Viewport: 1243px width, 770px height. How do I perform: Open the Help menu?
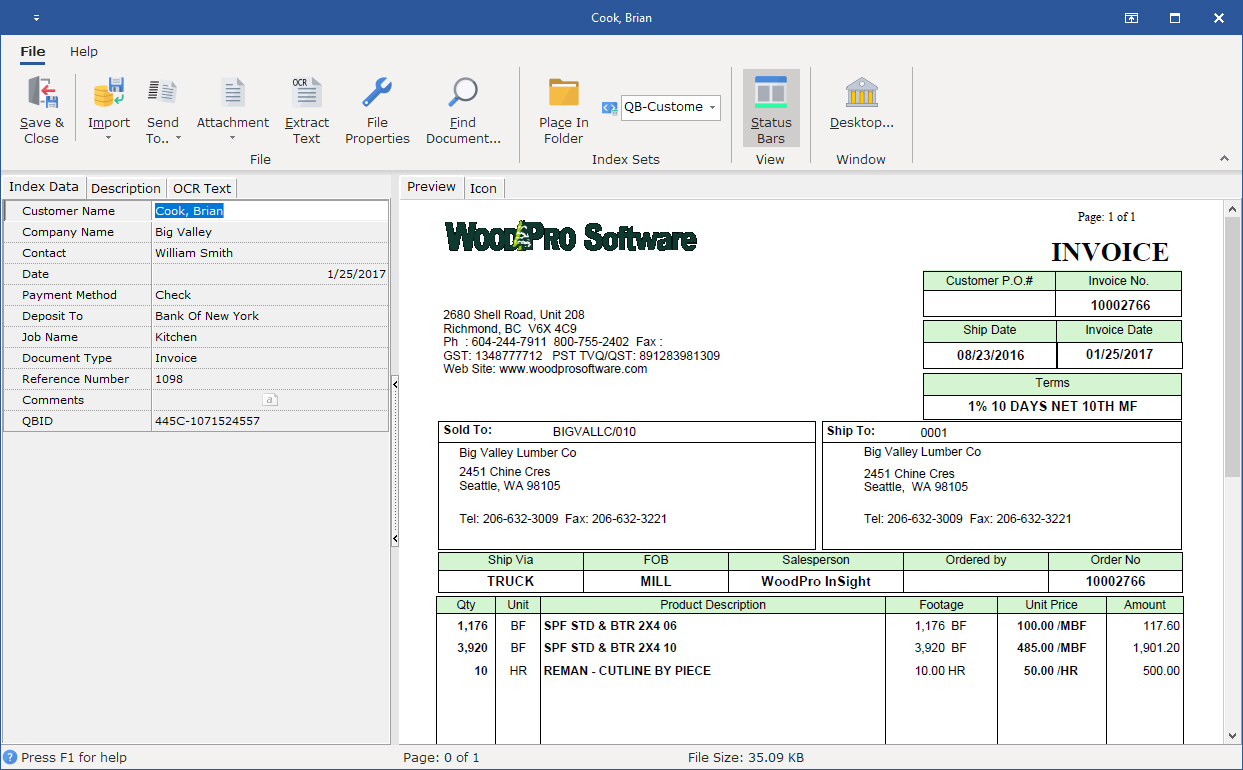tap(84, 51)
